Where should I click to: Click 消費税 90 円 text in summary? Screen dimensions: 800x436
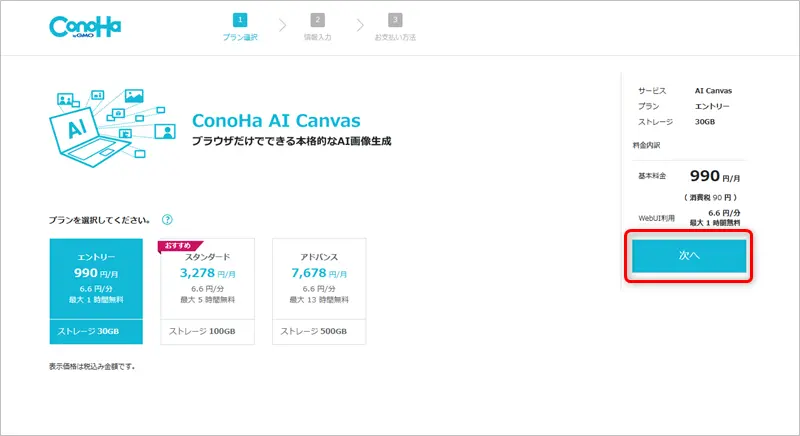(710, 197)
